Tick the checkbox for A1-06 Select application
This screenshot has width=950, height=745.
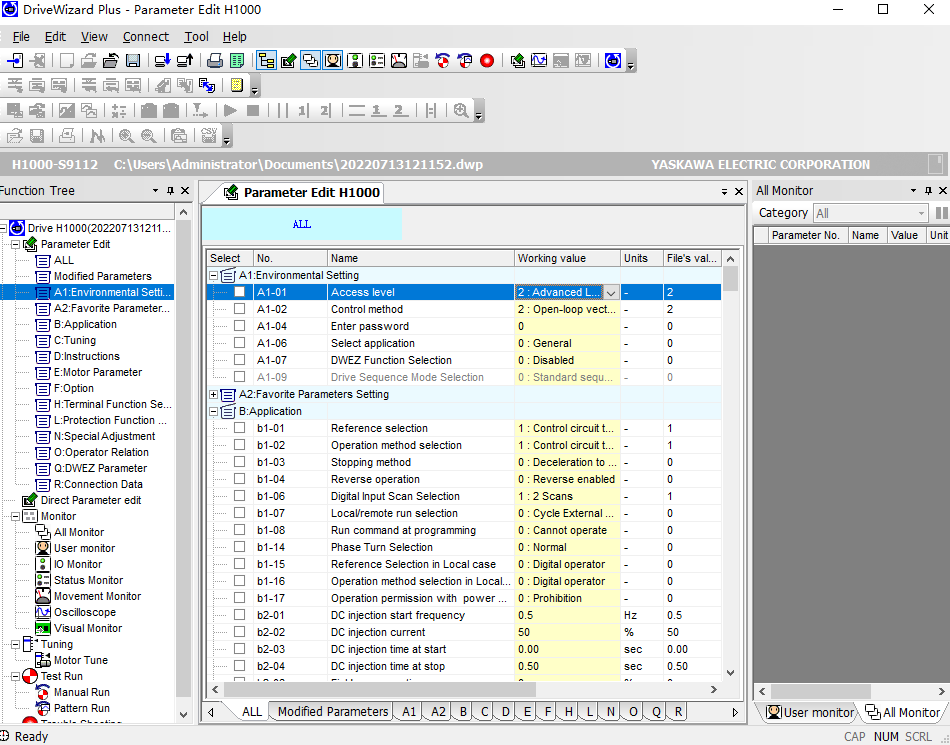click(x=240, y=343)
